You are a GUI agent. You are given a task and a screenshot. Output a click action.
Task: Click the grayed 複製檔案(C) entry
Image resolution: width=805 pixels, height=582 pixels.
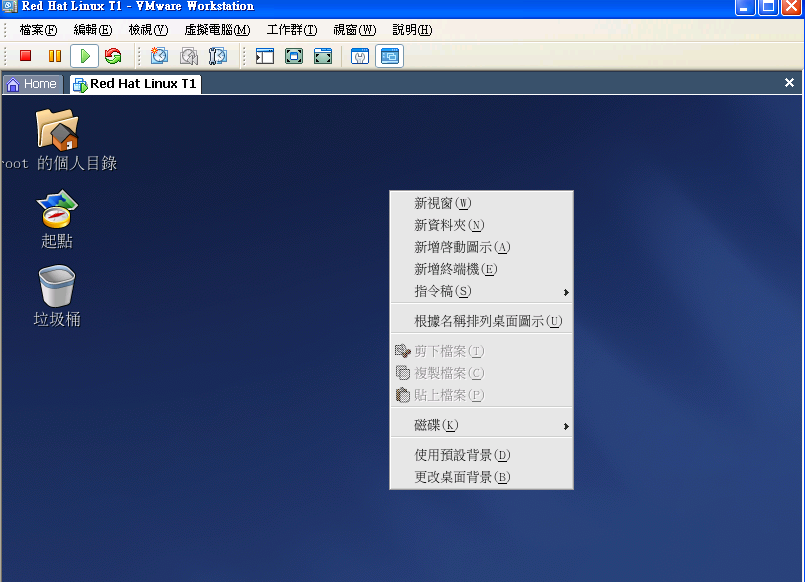(482, 374)
